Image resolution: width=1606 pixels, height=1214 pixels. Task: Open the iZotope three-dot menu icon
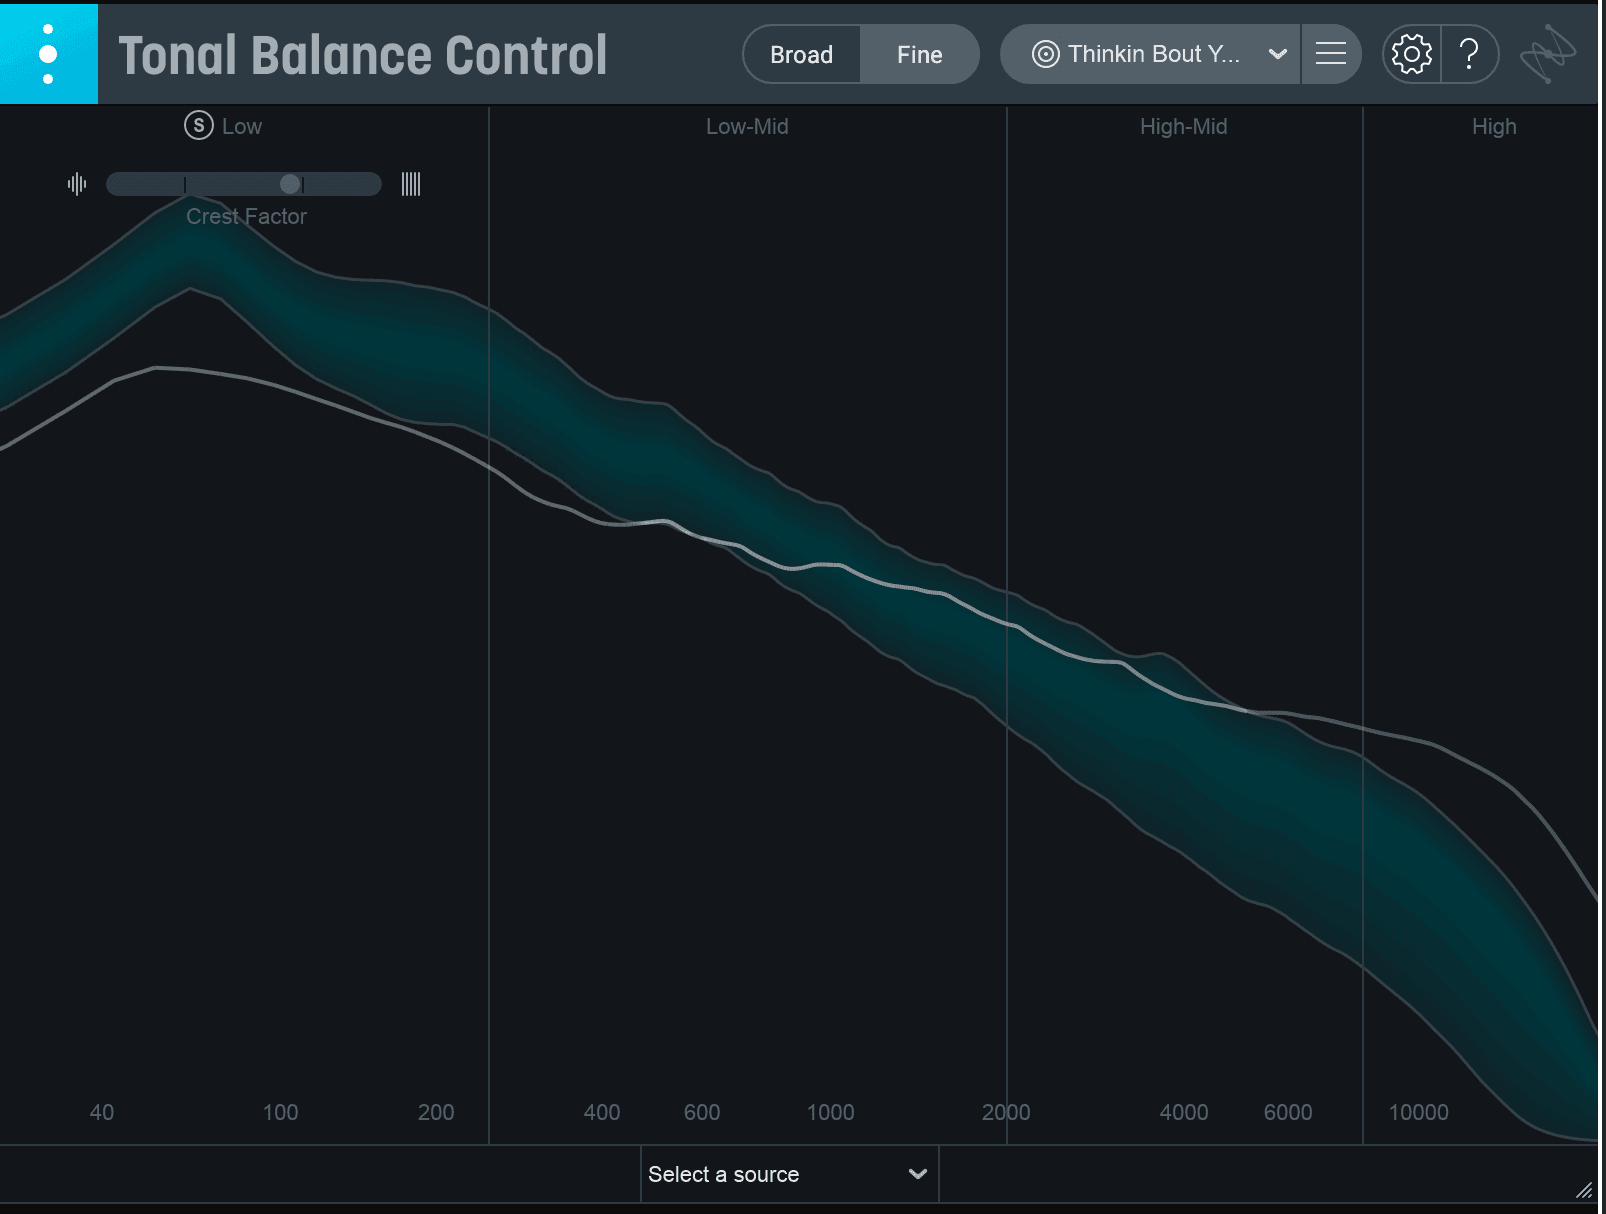pyautogui.click(x=48, y=54)
